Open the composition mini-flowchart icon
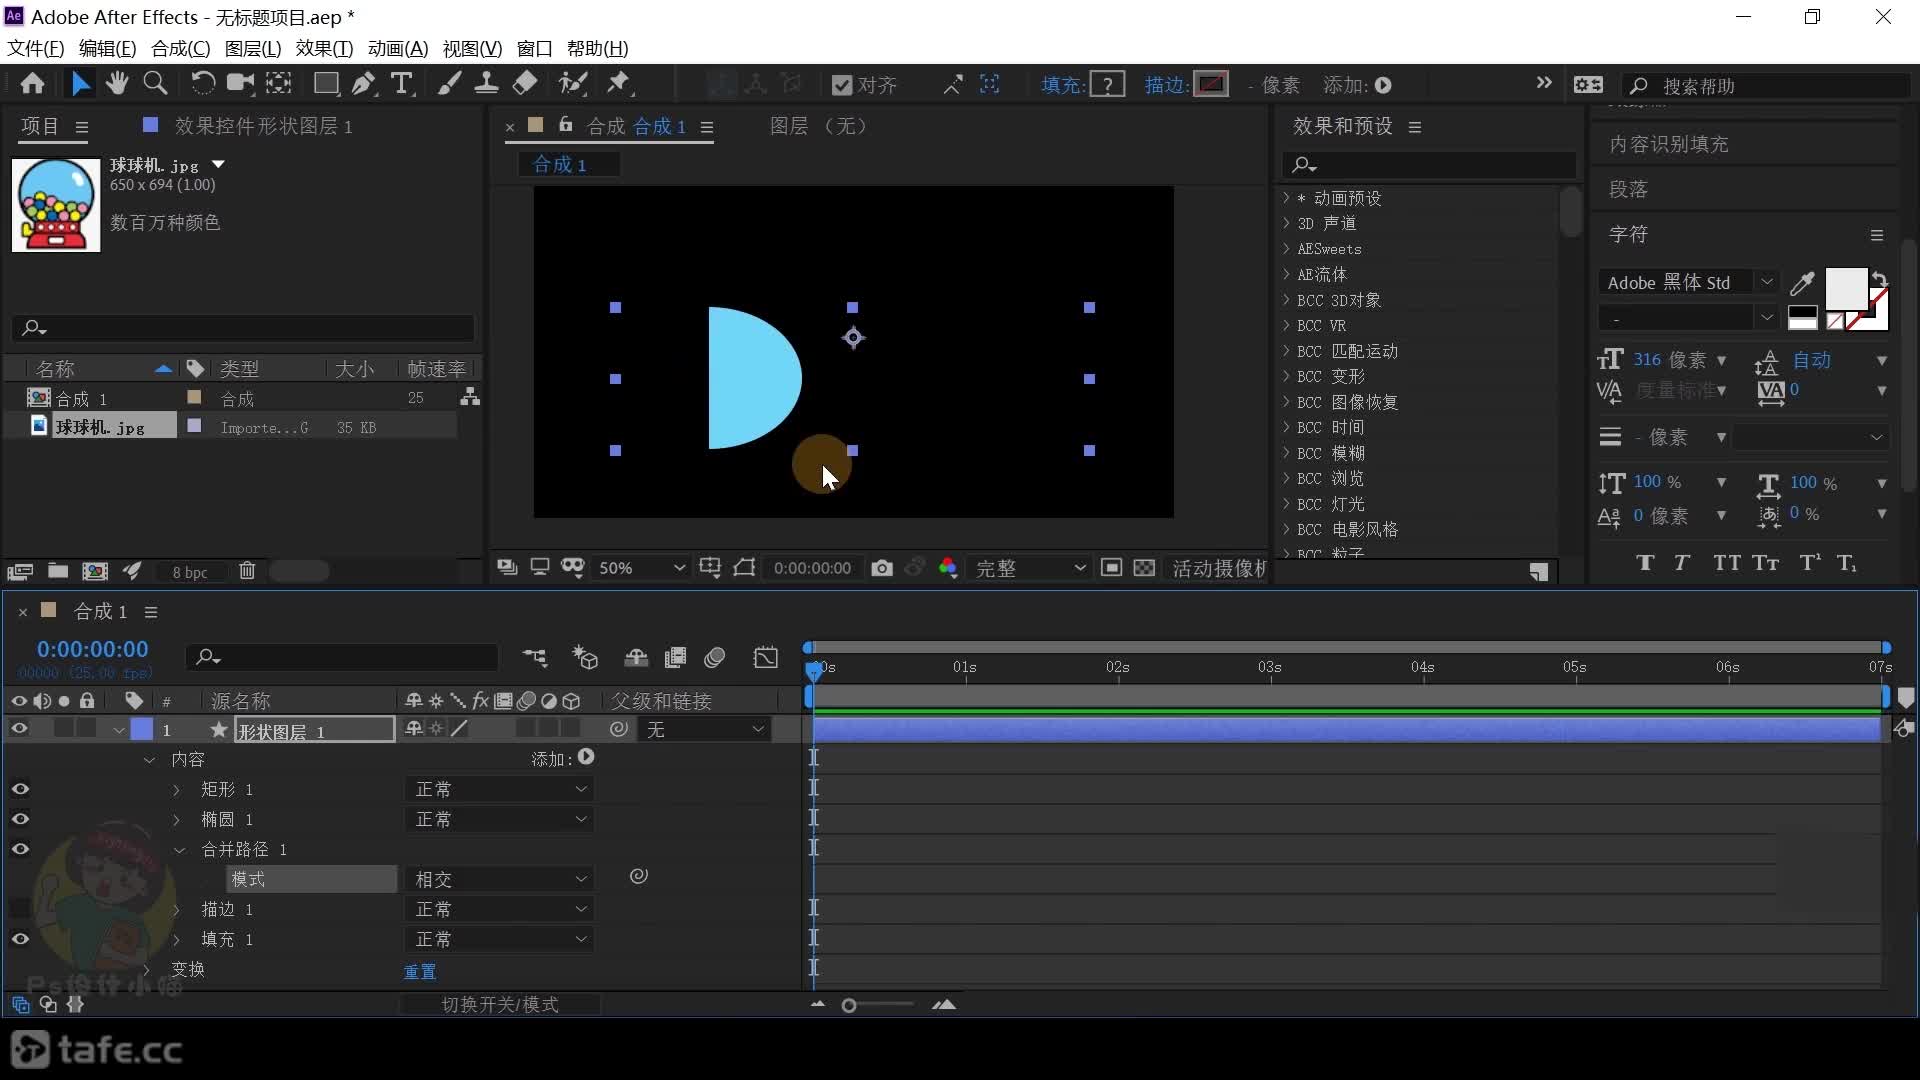This screenshot has width=1920, height=1080. [535, 657]
